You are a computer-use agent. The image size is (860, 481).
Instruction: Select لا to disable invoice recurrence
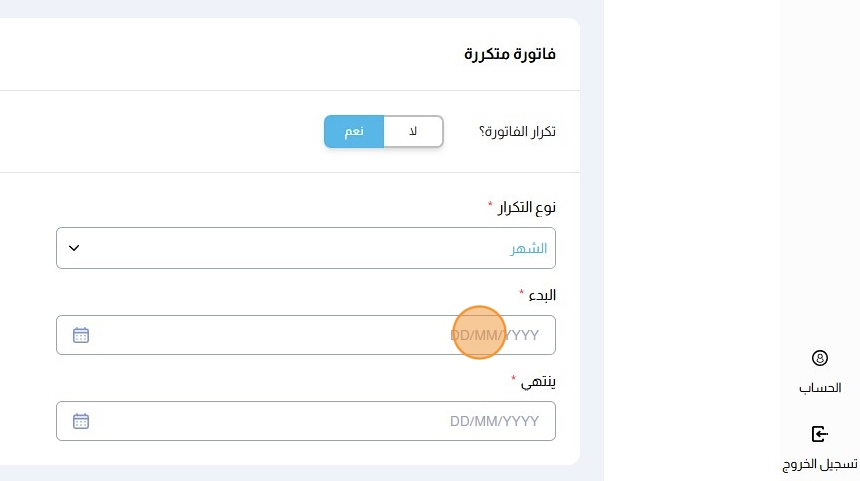(413, 131)
